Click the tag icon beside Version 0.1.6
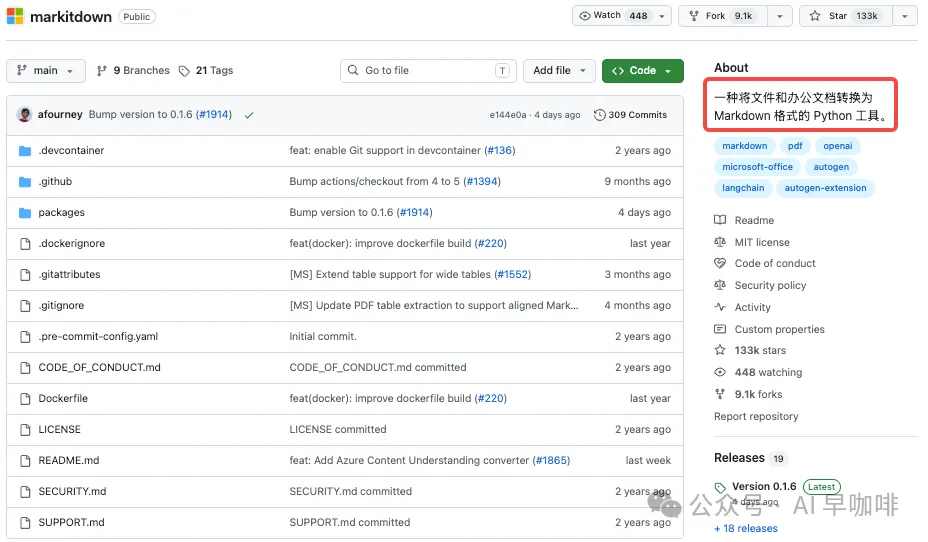The height and width of the screenshot is (542, 928). [x=720, y=488]
